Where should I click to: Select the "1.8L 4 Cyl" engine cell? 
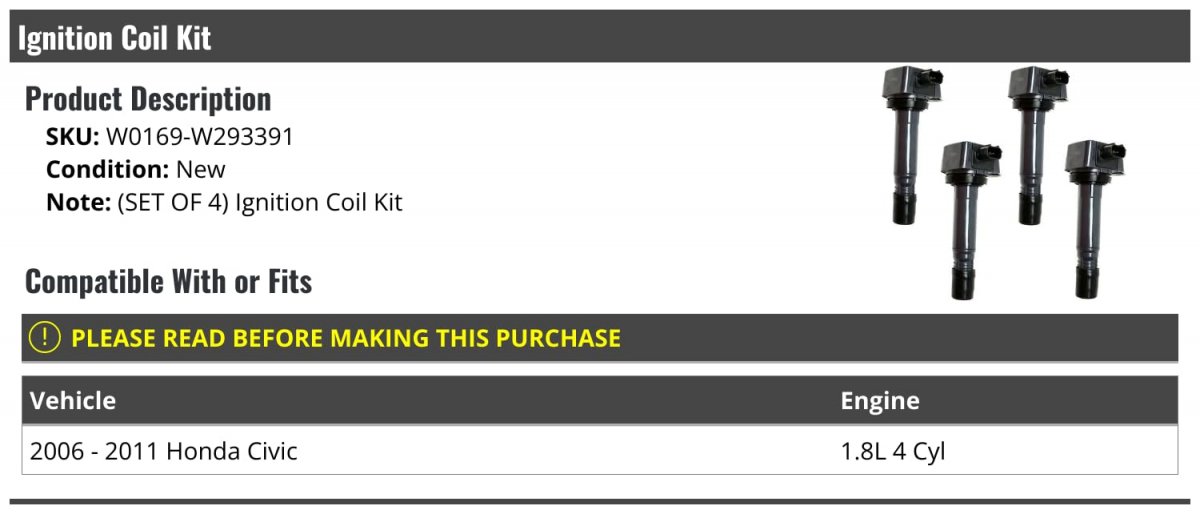[x=893, y=451]
